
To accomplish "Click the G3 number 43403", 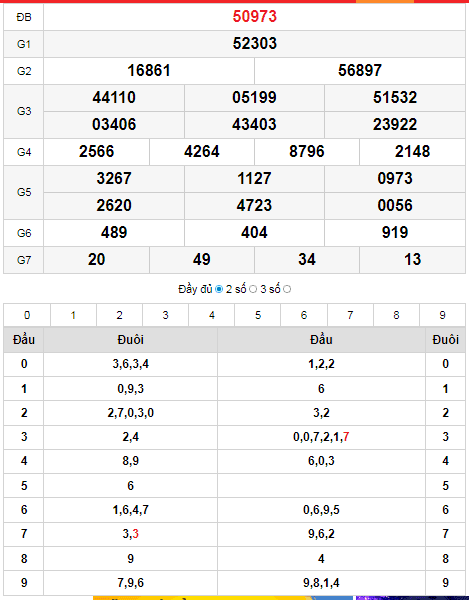I will coord(254,125).
